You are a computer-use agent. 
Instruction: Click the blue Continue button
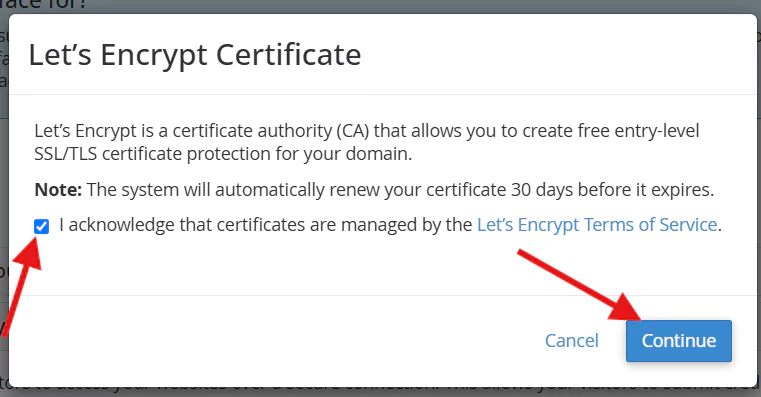[678, 341]
